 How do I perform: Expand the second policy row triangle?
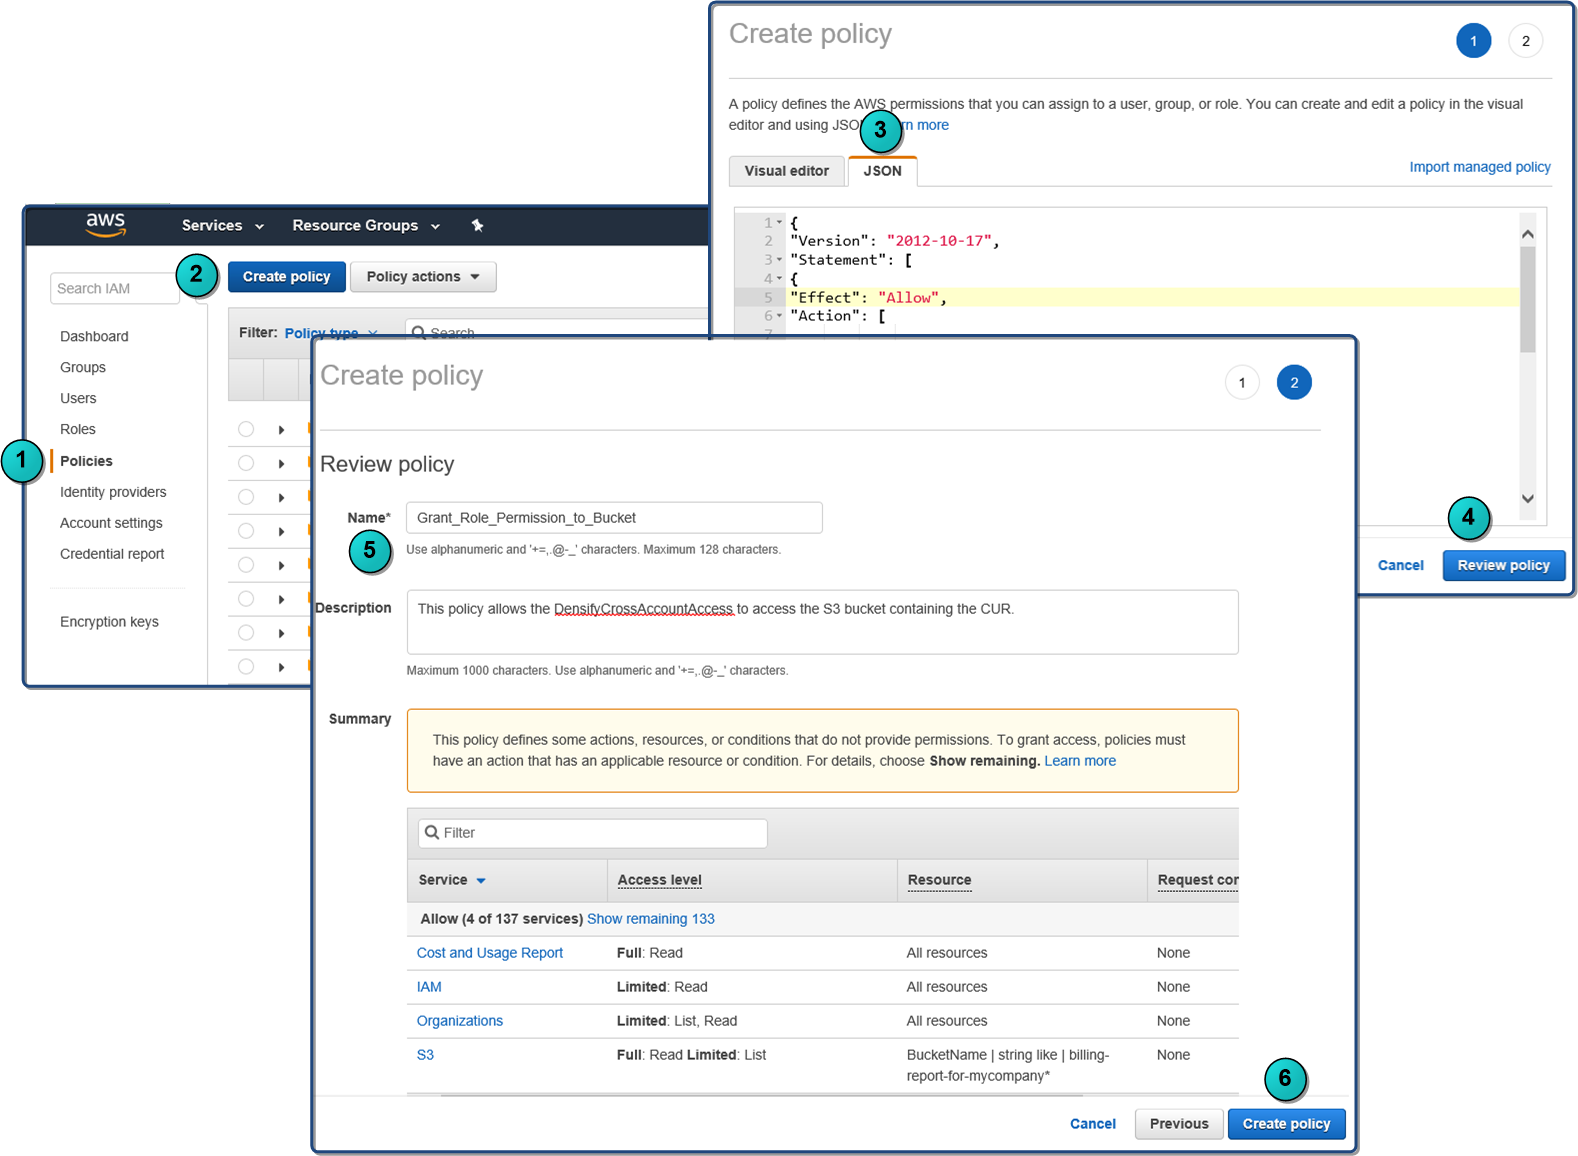(x=281, y=464)
